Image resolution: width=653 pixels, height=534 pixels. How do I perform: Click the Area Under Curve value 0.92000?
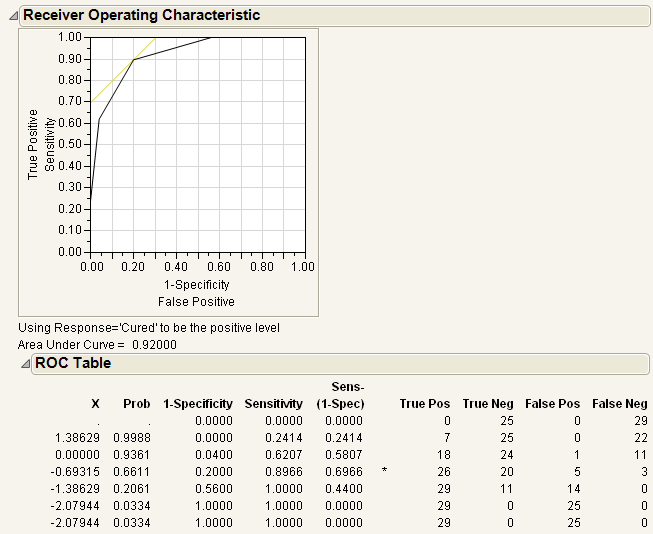[154, 345]
